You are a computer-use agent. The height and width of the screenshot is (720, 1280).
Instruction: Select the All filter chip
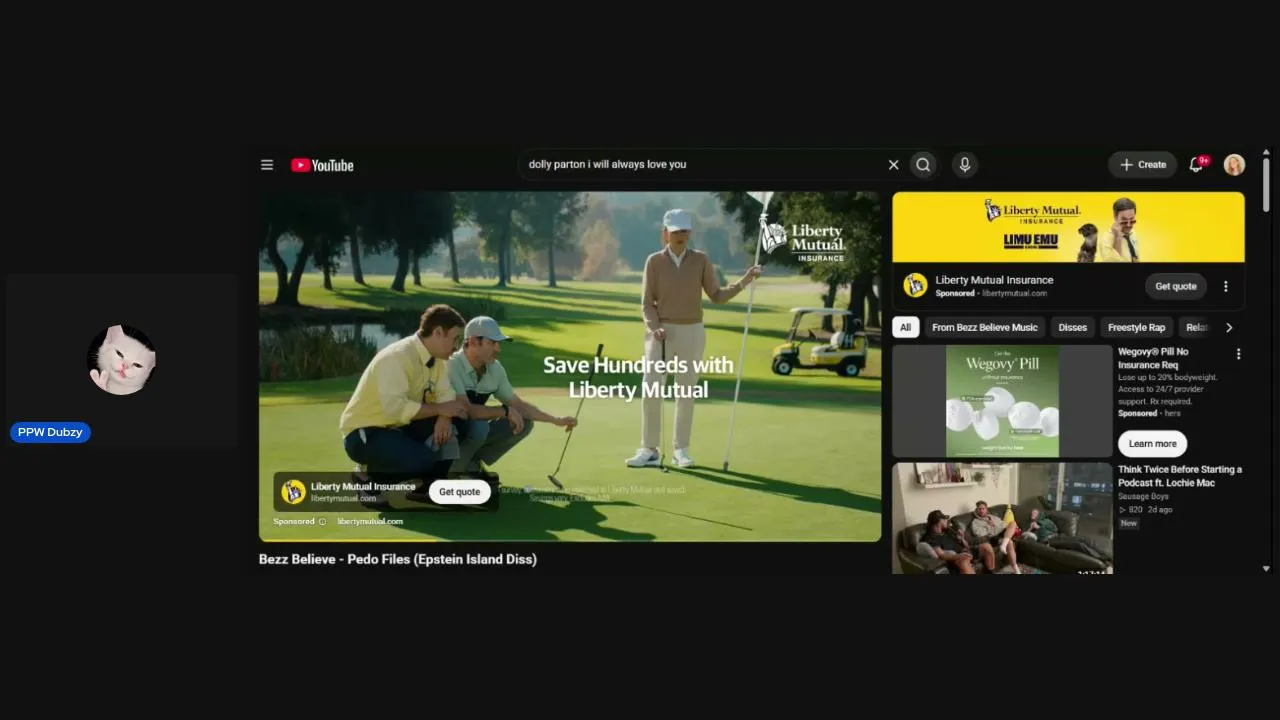[905, 327]
